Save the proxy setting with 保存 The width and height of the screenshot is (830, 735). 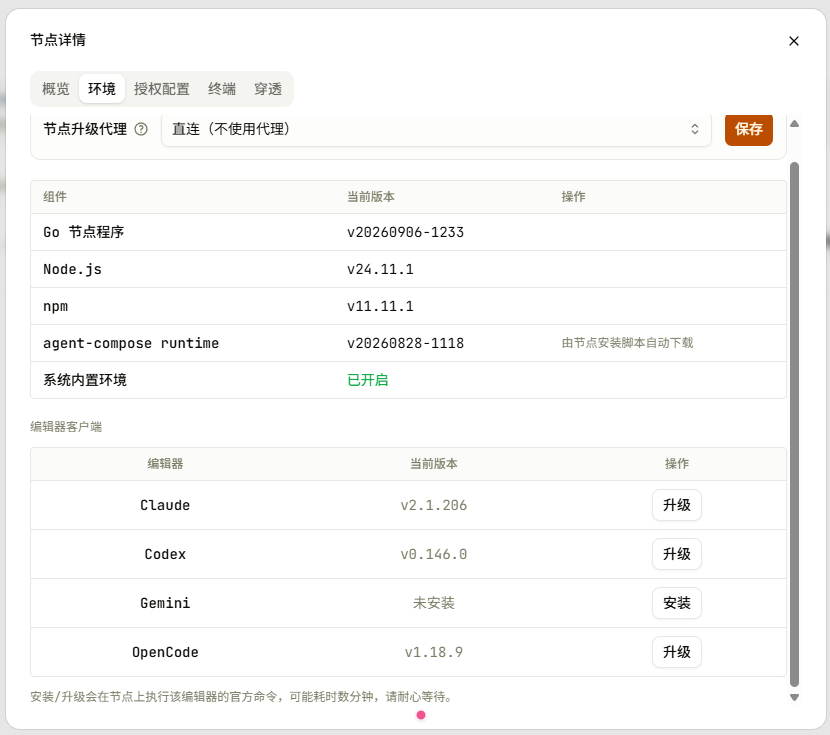(x=748, y=129)
